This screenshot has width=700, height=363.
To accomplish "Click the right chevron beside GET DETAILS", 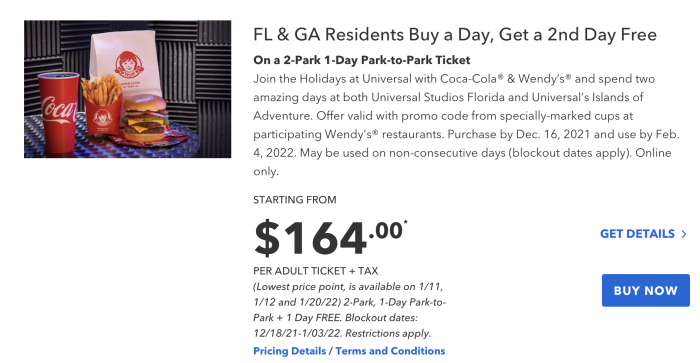I will pos(683,234).
